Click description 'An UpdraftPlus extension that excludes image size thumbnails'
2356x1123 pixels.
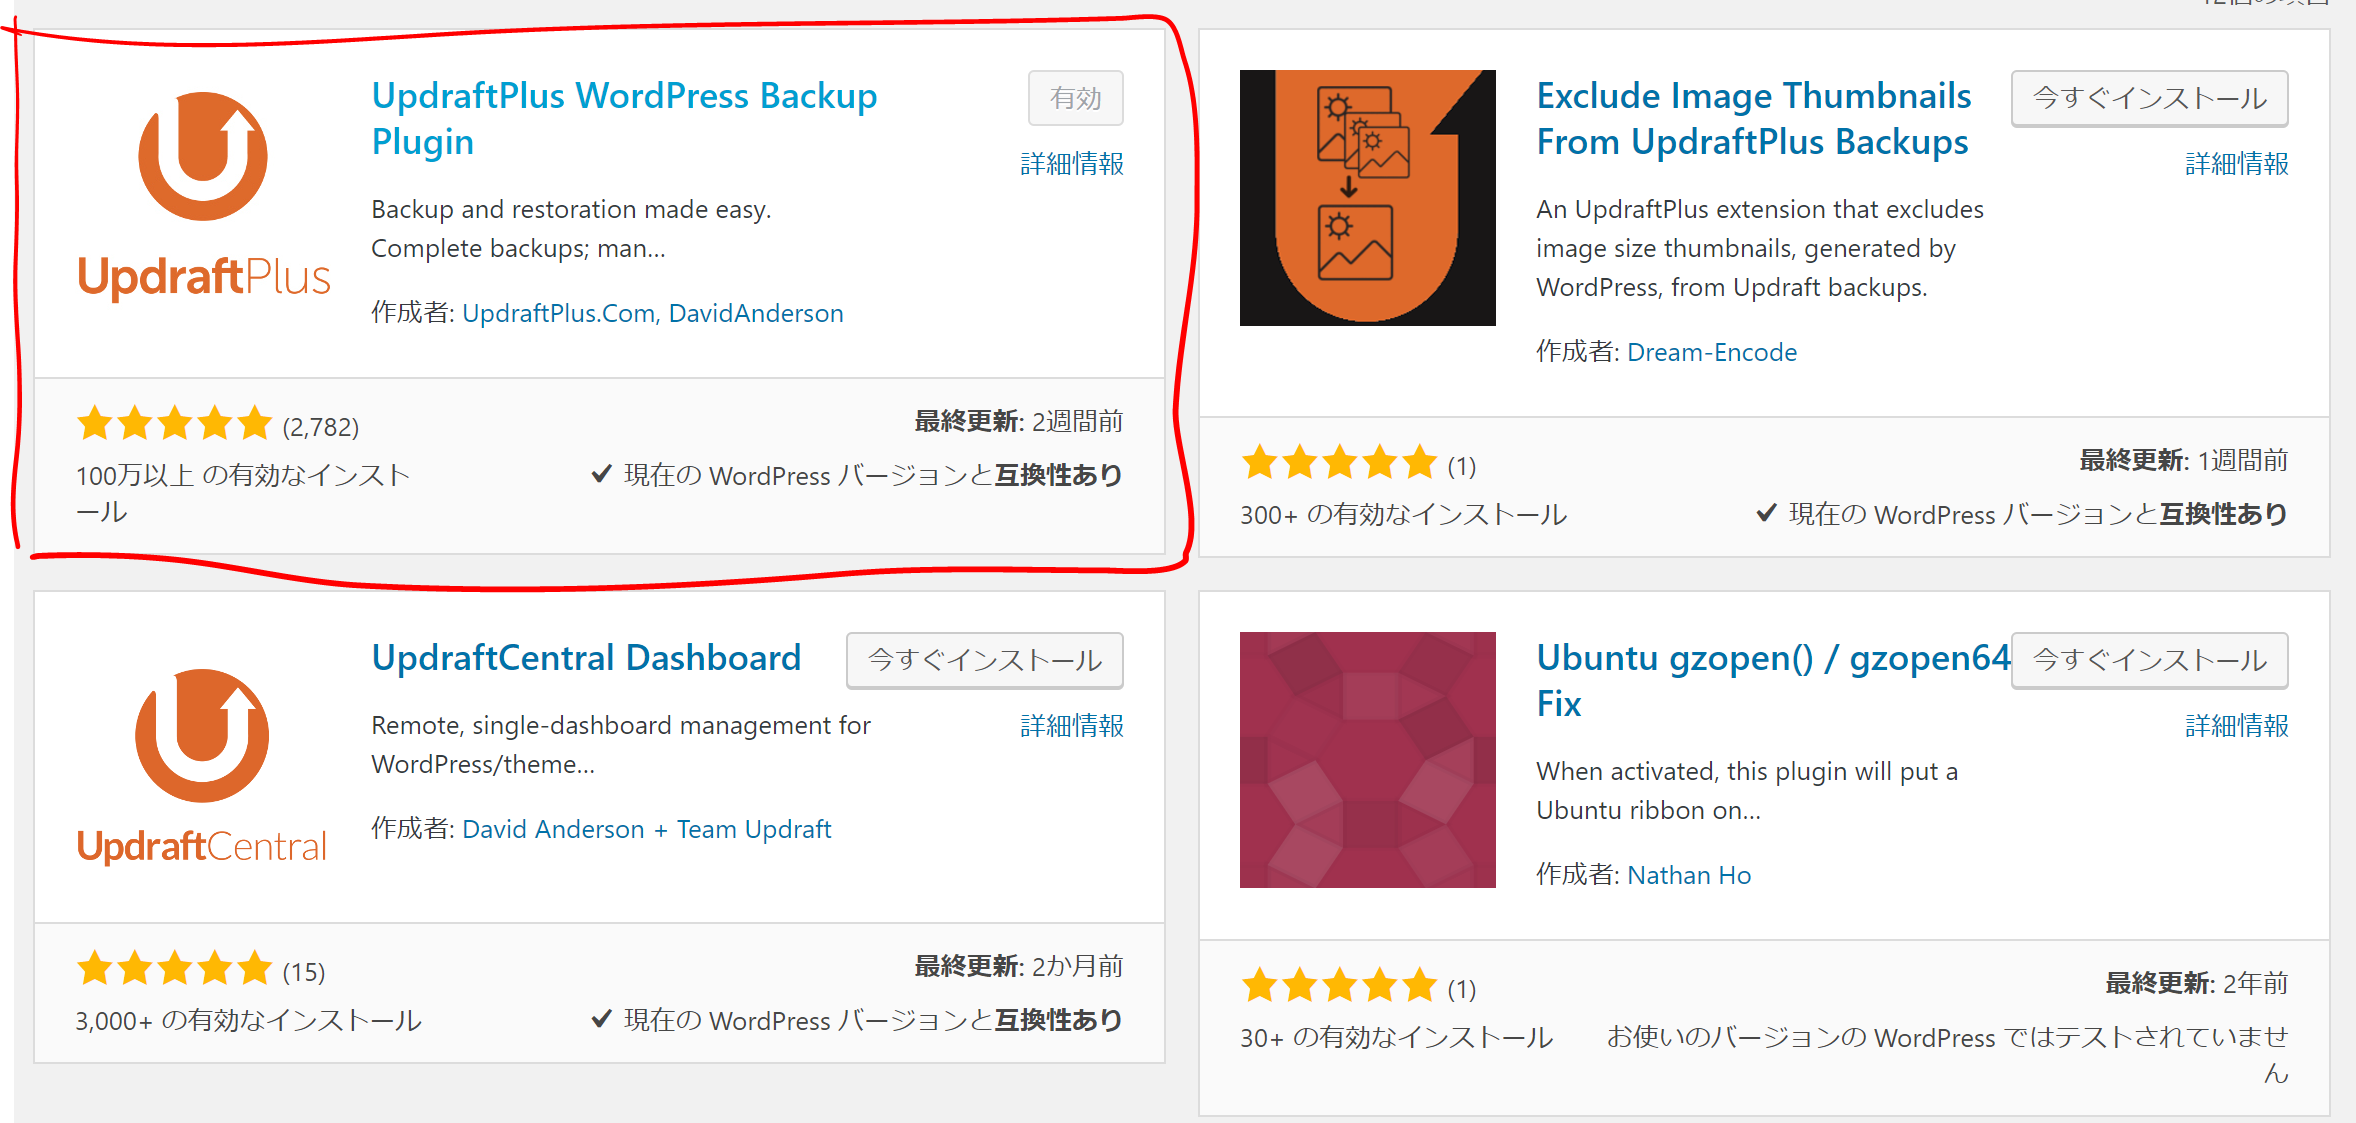(x=1760, y=248)
